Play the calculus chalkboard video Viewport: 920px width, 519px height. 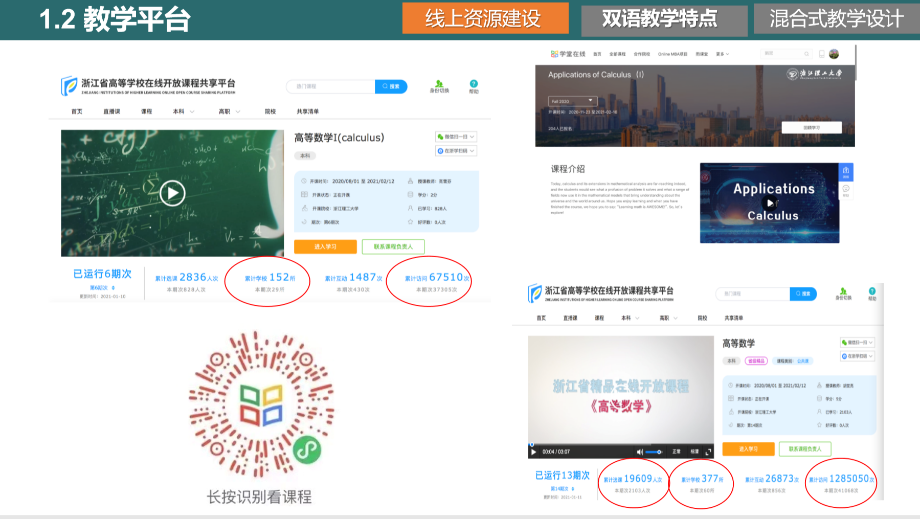172,193
